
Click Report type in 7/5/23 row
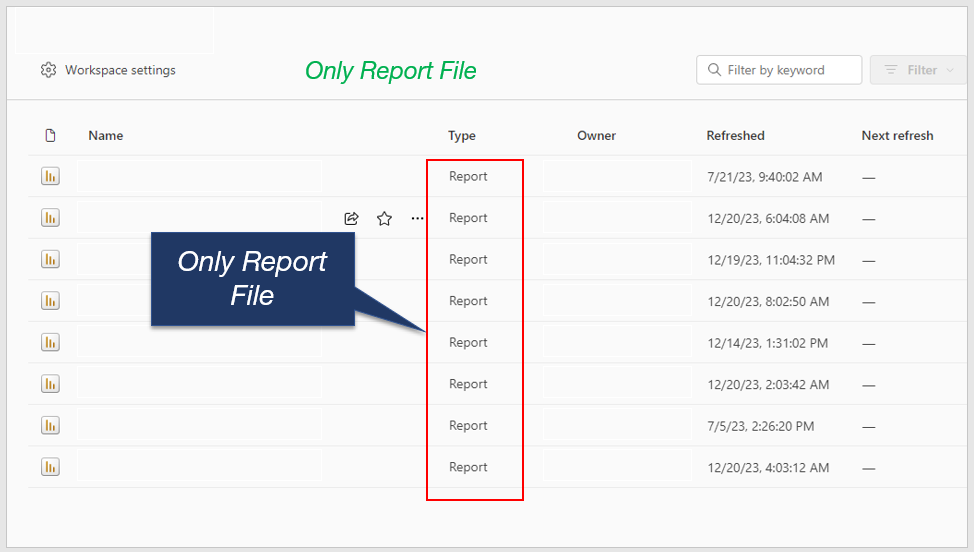[468, 426]
